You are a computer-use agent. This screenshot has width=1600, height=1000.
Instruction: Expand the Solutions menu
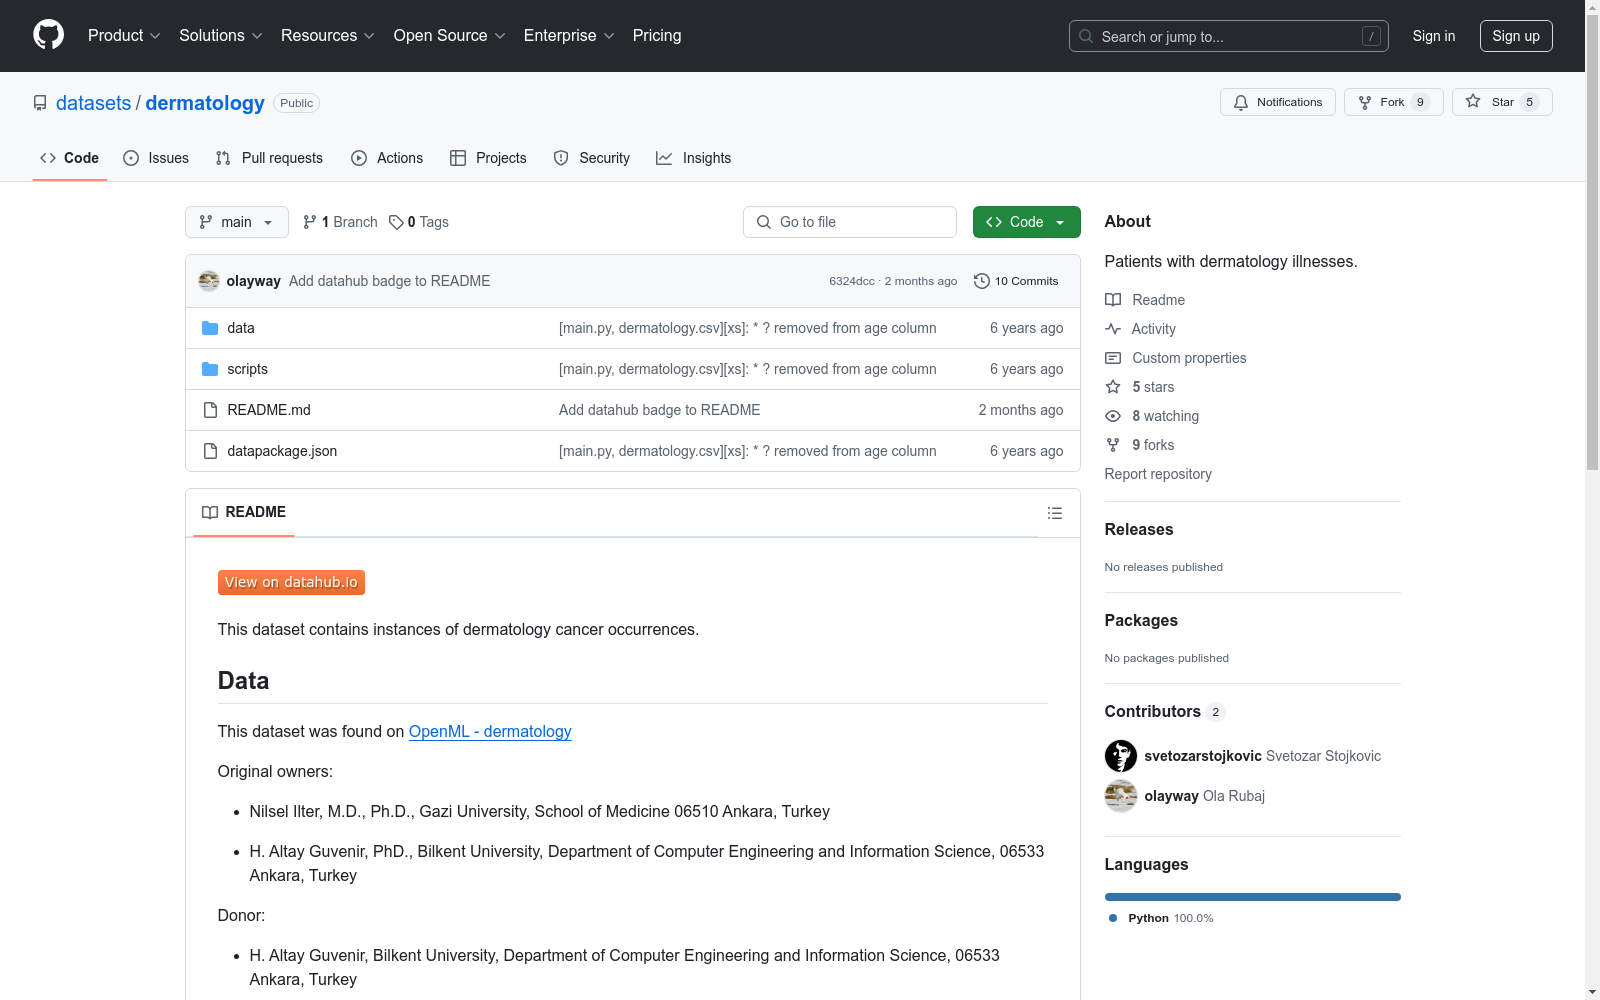221,36
